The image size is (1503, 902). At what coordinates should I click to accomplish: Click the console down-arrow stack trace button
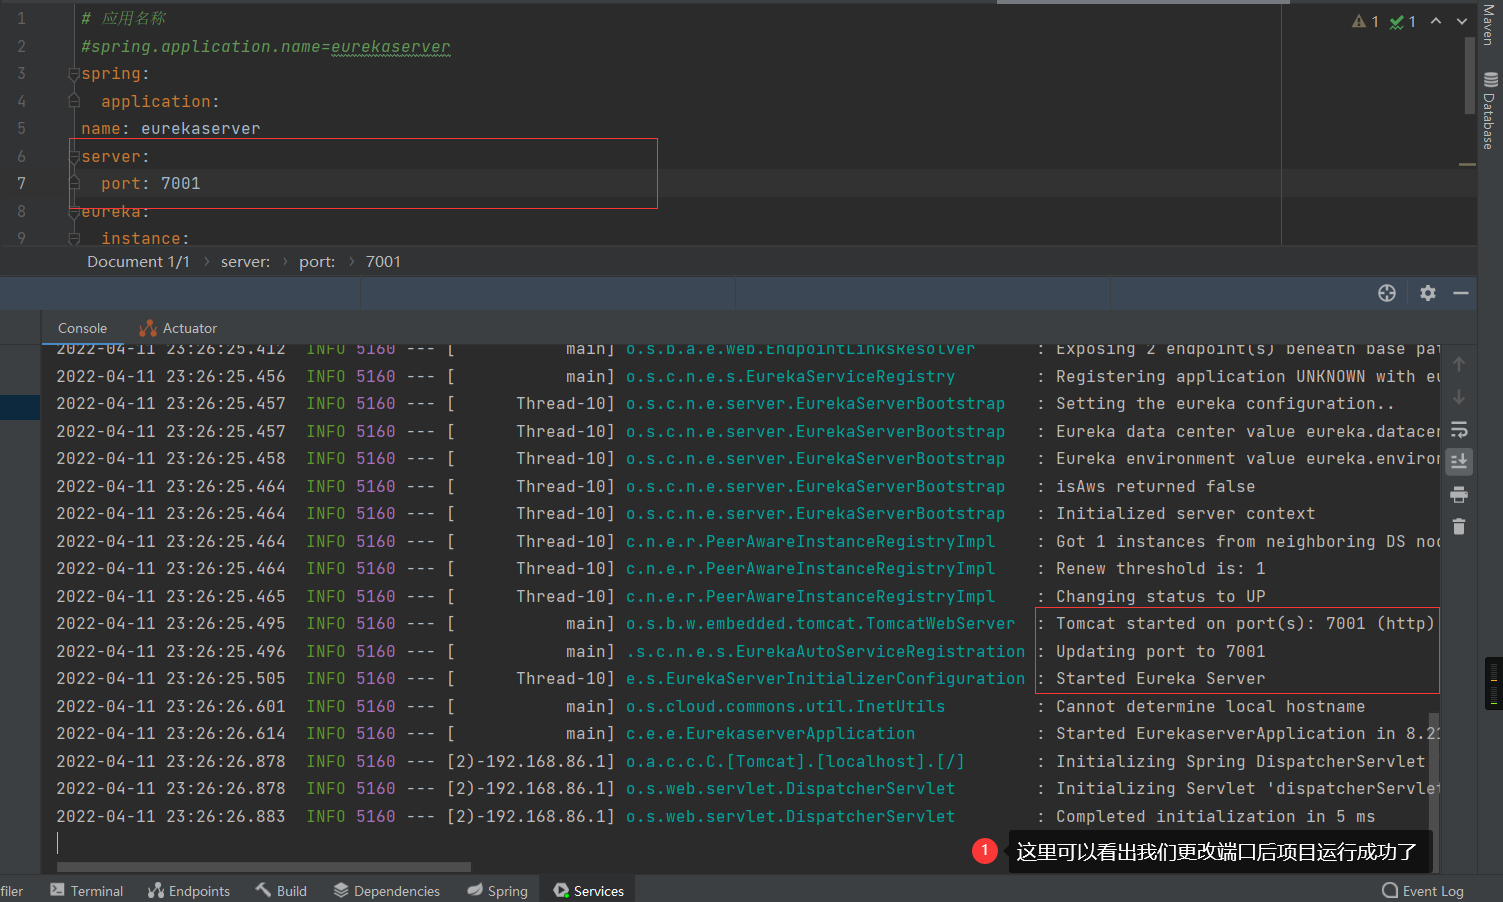(x=1459, y=397)
